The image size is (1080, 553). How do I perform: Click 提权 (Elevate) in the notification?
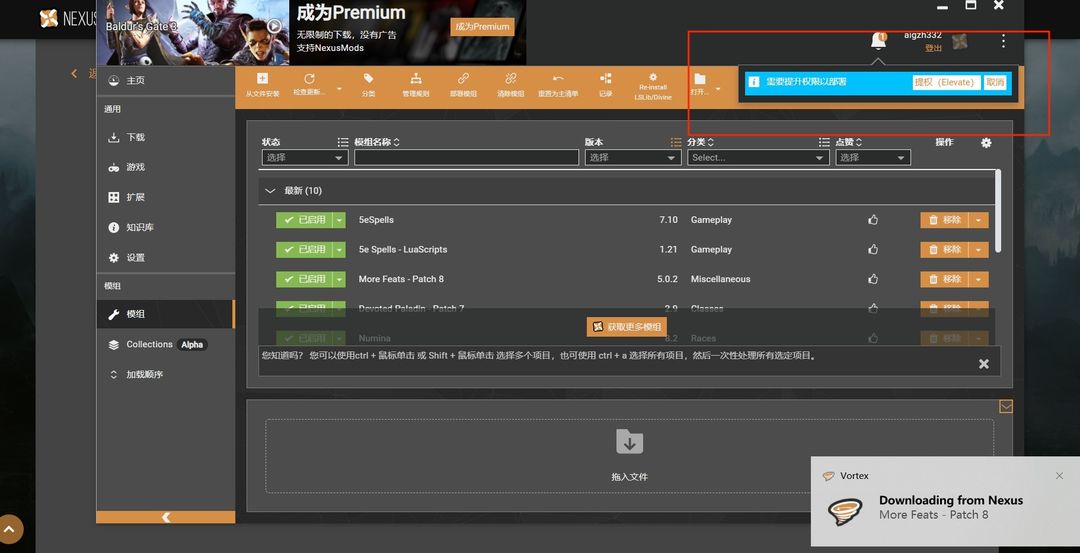946,82
